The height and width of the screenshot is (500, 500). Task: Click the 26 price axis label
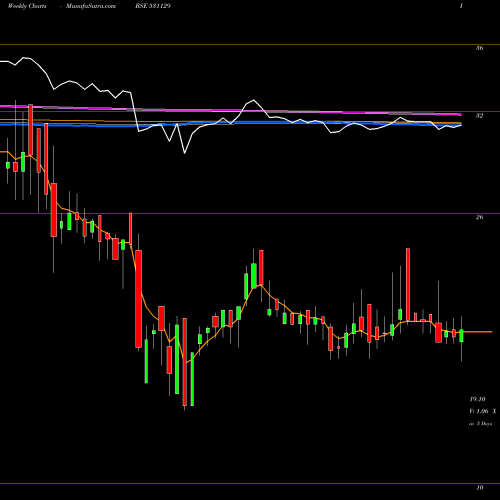pyautogui.click(x=479, y=217)
